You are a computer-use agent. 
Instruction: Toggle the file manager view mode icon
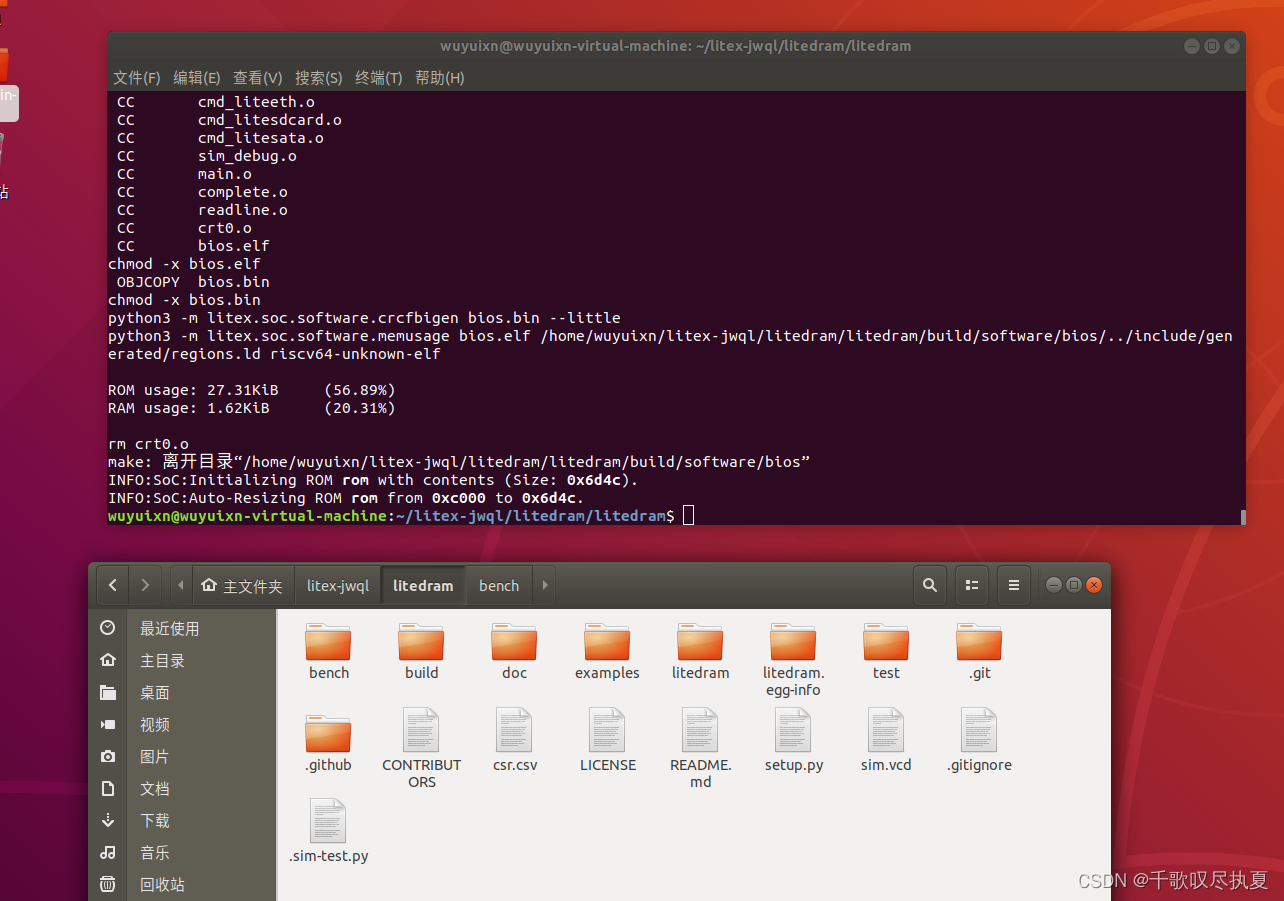pos(971,585)
